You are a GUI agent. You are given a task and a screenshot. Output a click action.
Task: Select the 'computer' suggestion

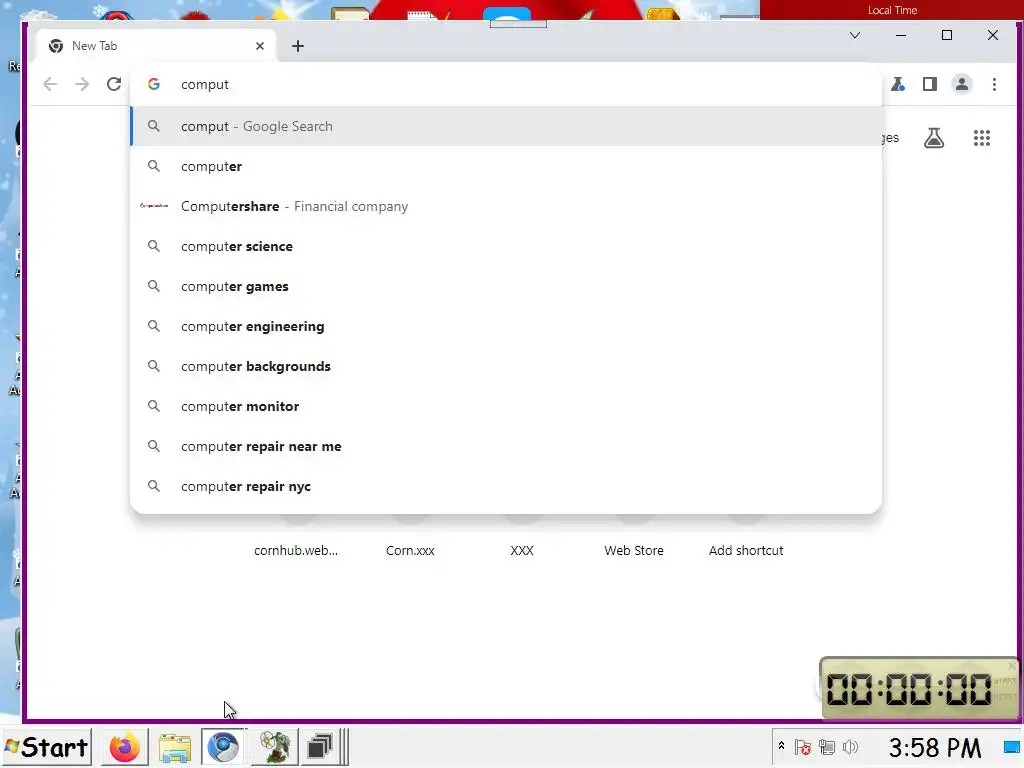coord(506,167)
